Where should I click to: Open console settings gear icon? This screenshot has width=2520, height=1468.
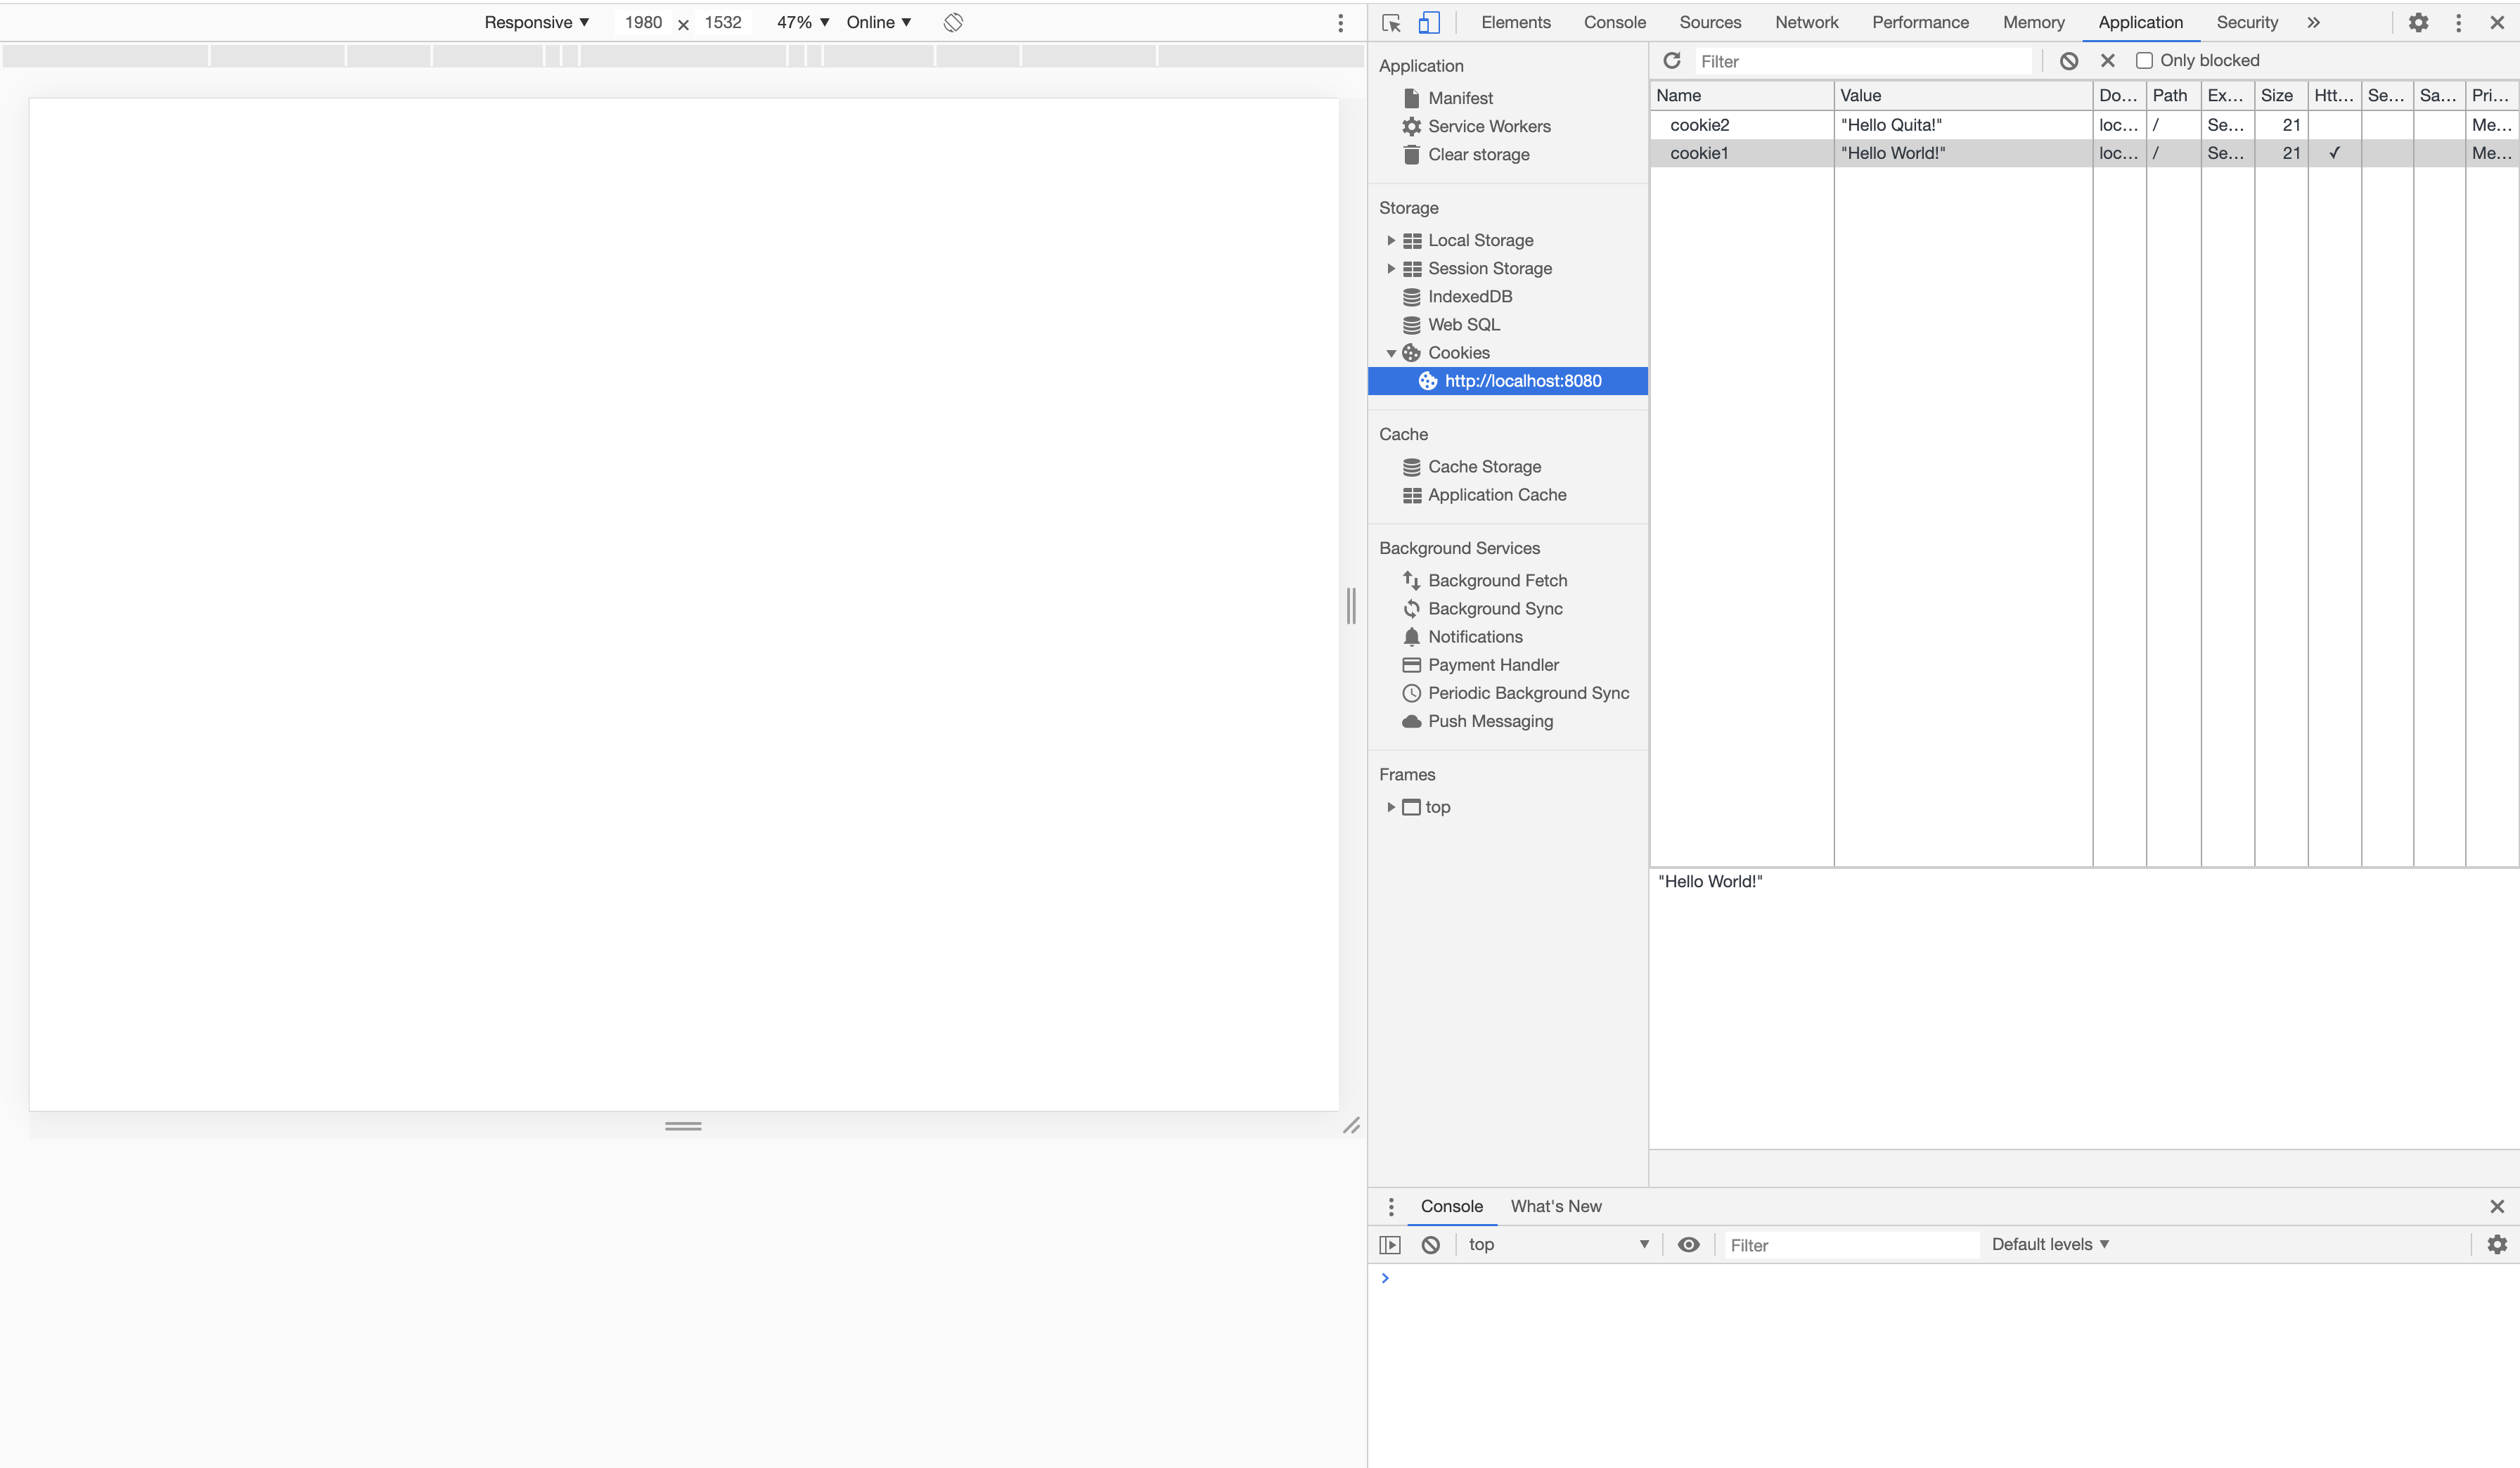tap(2497, 1244)
